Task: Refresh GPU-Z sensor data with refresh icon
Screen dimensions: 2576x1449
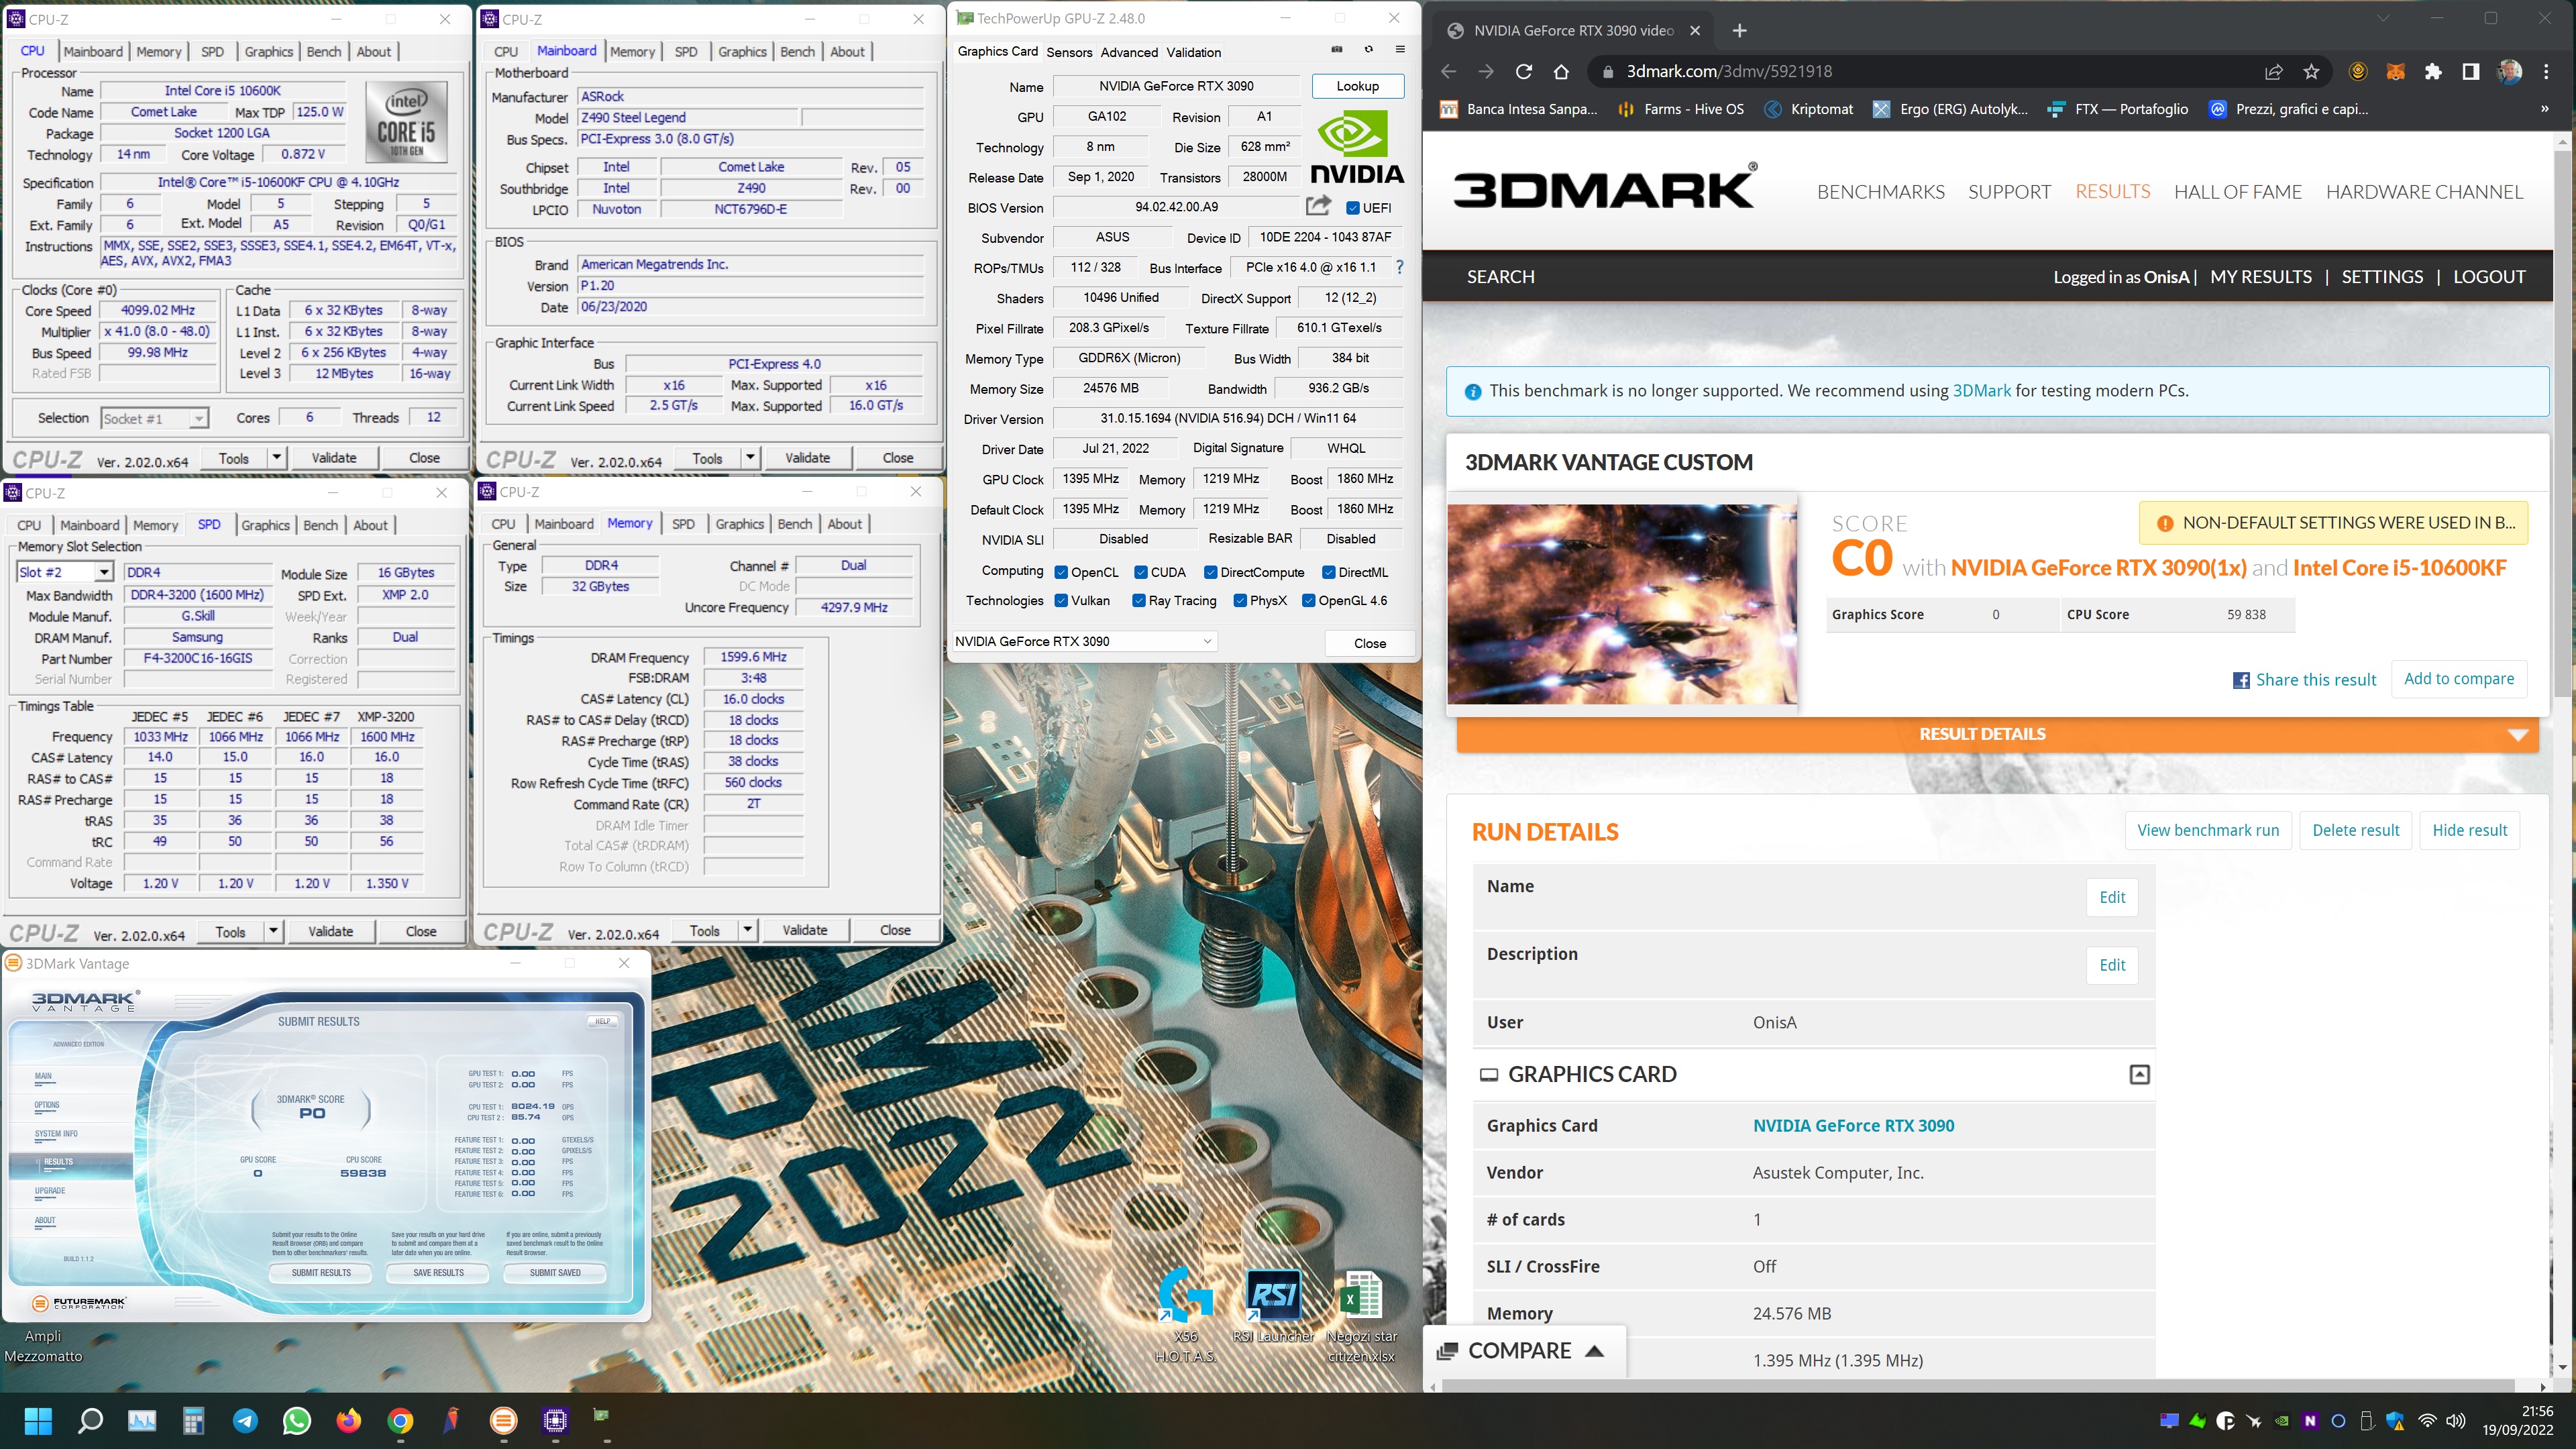Action: (x=1369, y=49)
